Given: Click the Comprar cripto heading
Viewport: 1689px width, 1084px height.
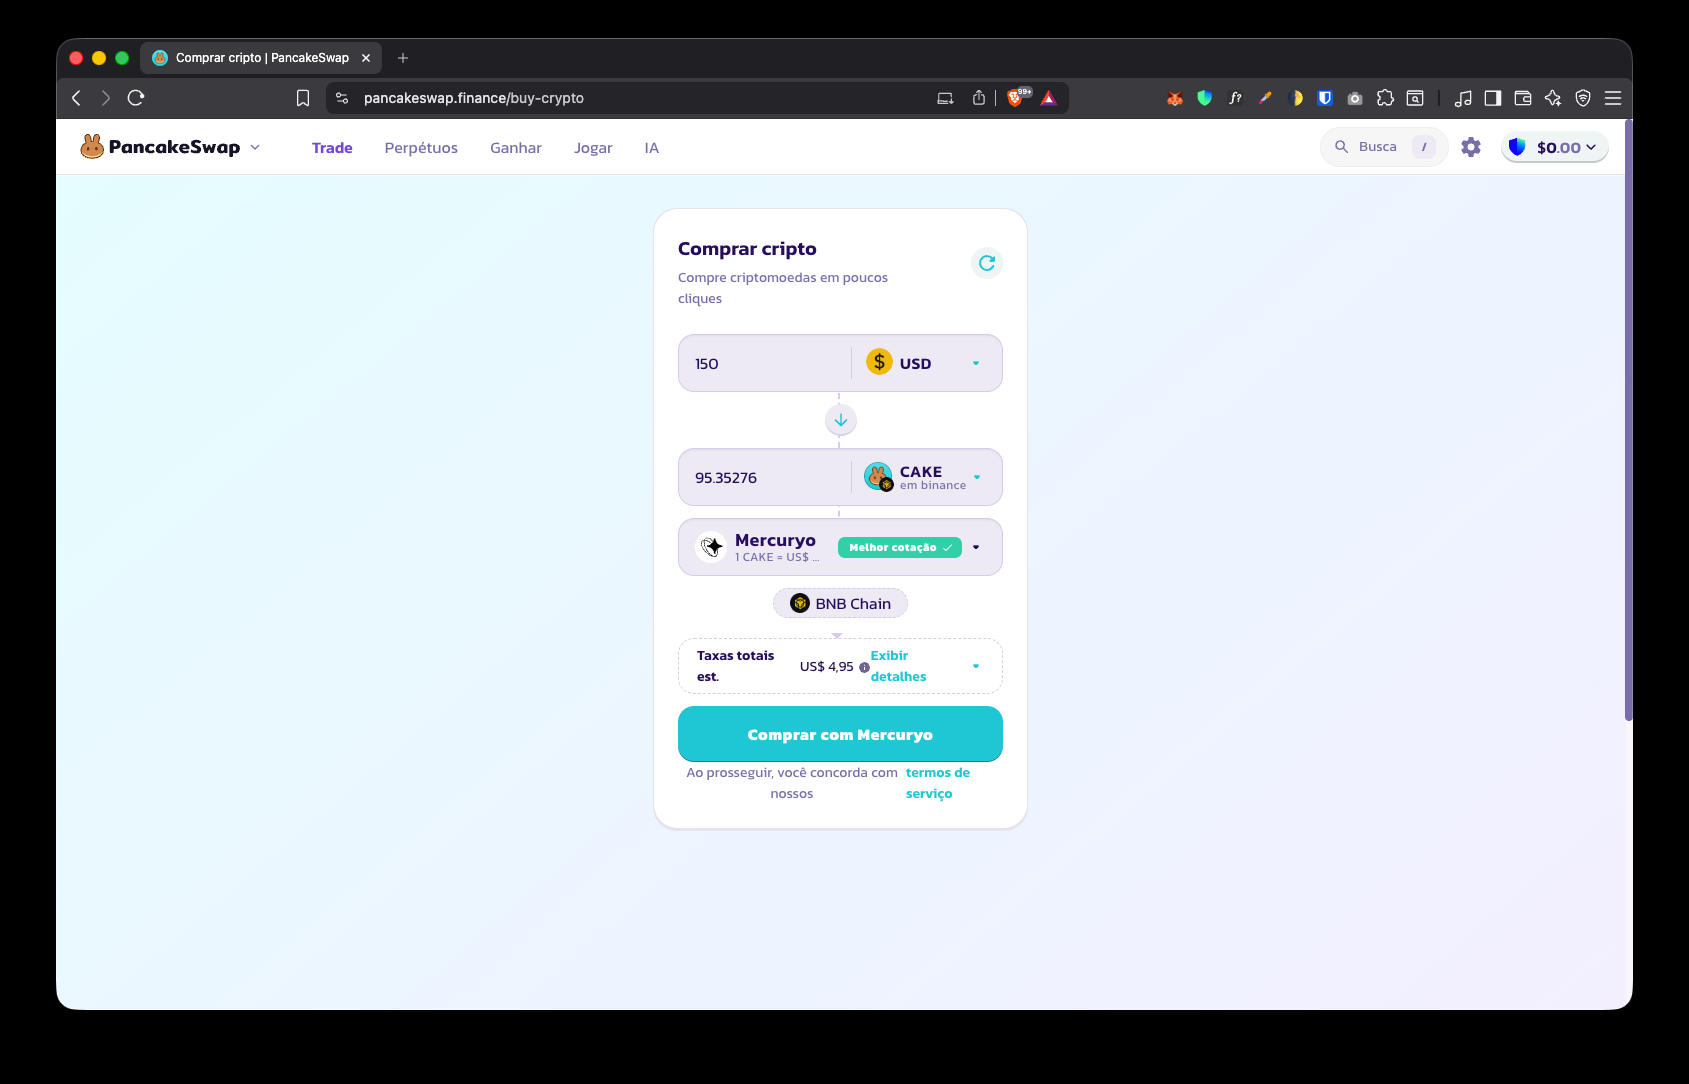Looking at the screenshot, I should point(747,249).
